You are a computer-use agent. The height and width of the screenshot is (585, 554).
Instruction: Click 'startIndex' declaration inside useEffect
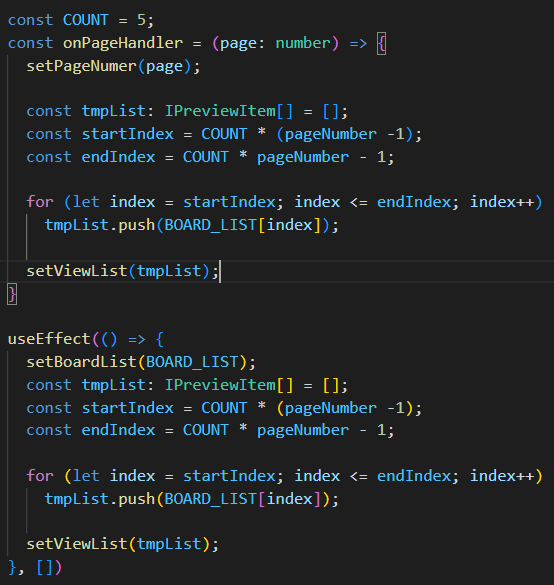pos(128,408)
